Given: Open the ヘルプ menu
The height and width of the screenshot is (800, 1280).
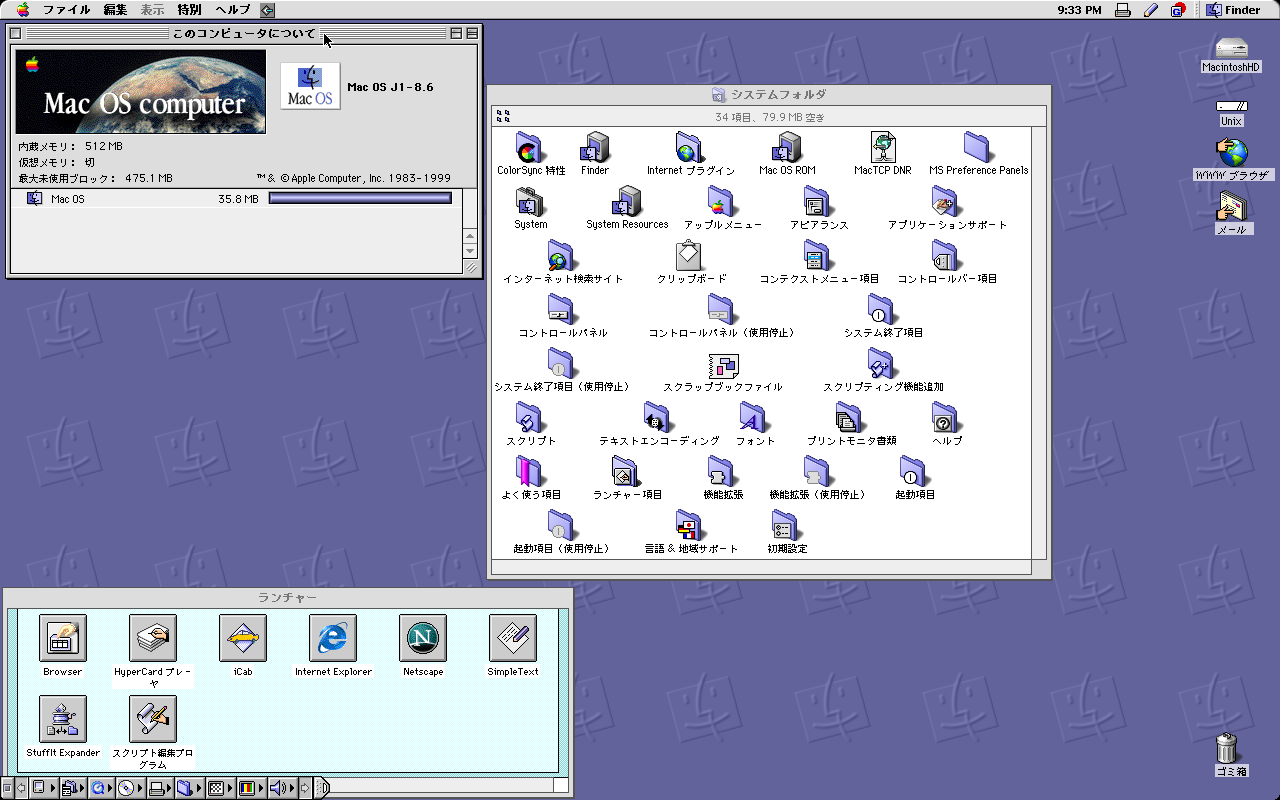Looking at the screenshot, I should [x=233, y=10].
